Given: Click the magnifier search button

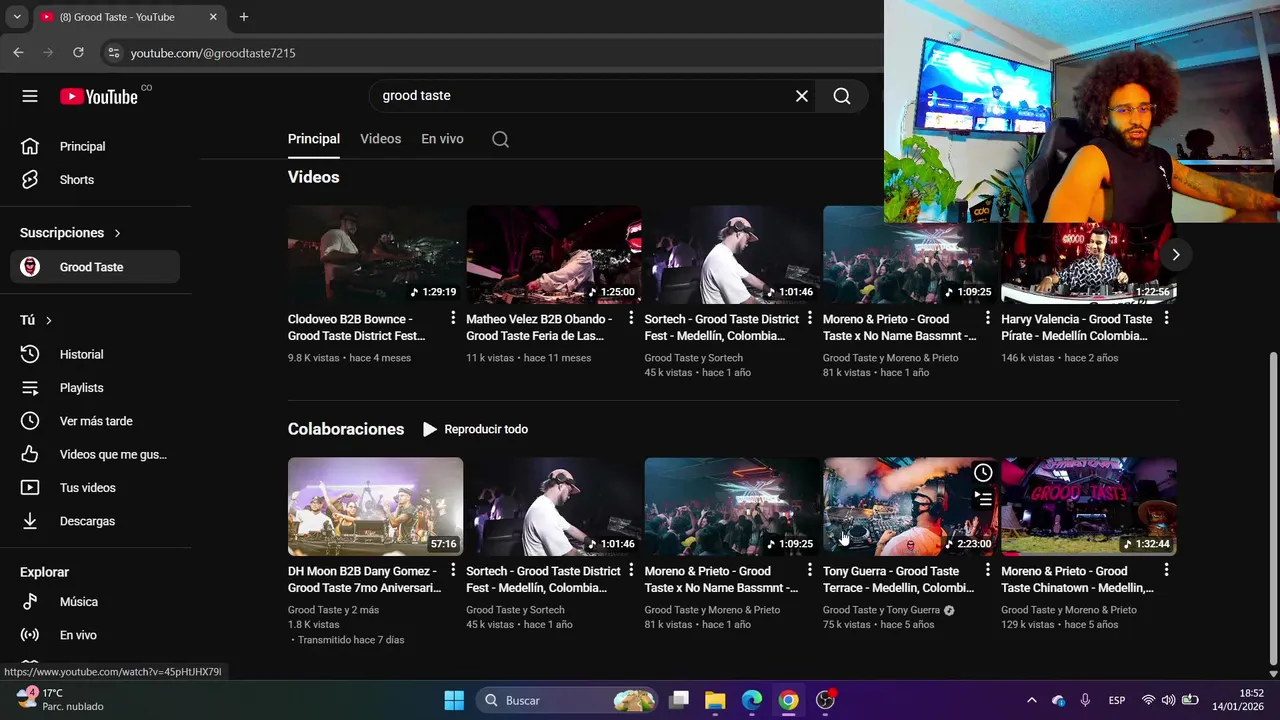Looking at the screenshot, I should pyautogui.click(x=842, y=96).
